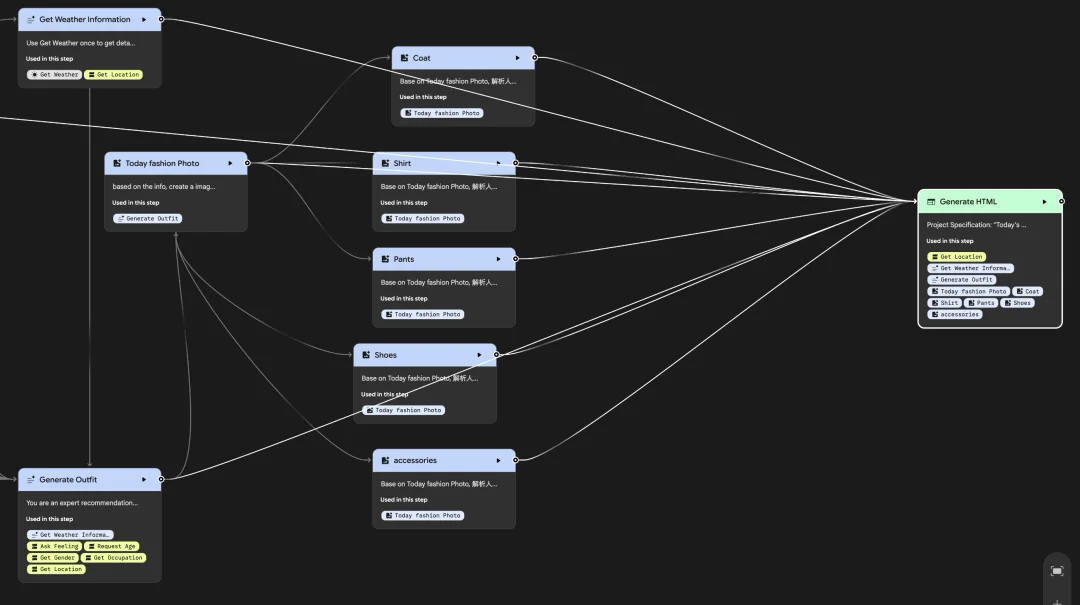Click the Today fashion Photo header icon
The height and width of the screenshot is (605, 1080).
[116, 163]
